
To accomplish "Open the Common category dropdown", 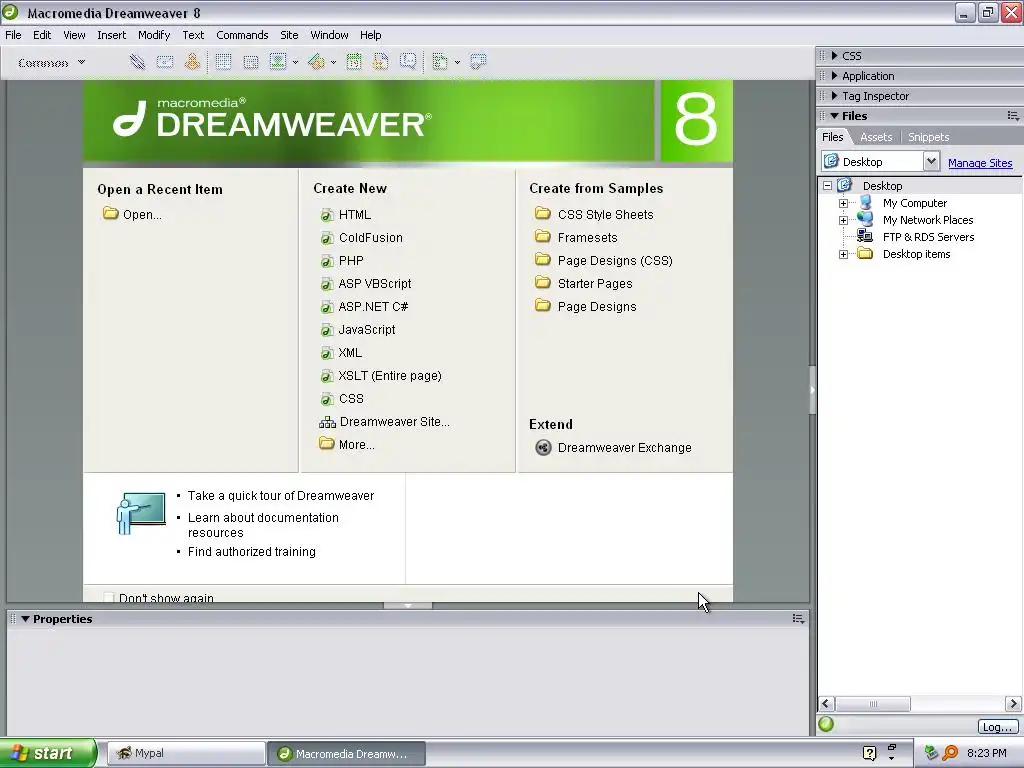I will pos(52,63).
